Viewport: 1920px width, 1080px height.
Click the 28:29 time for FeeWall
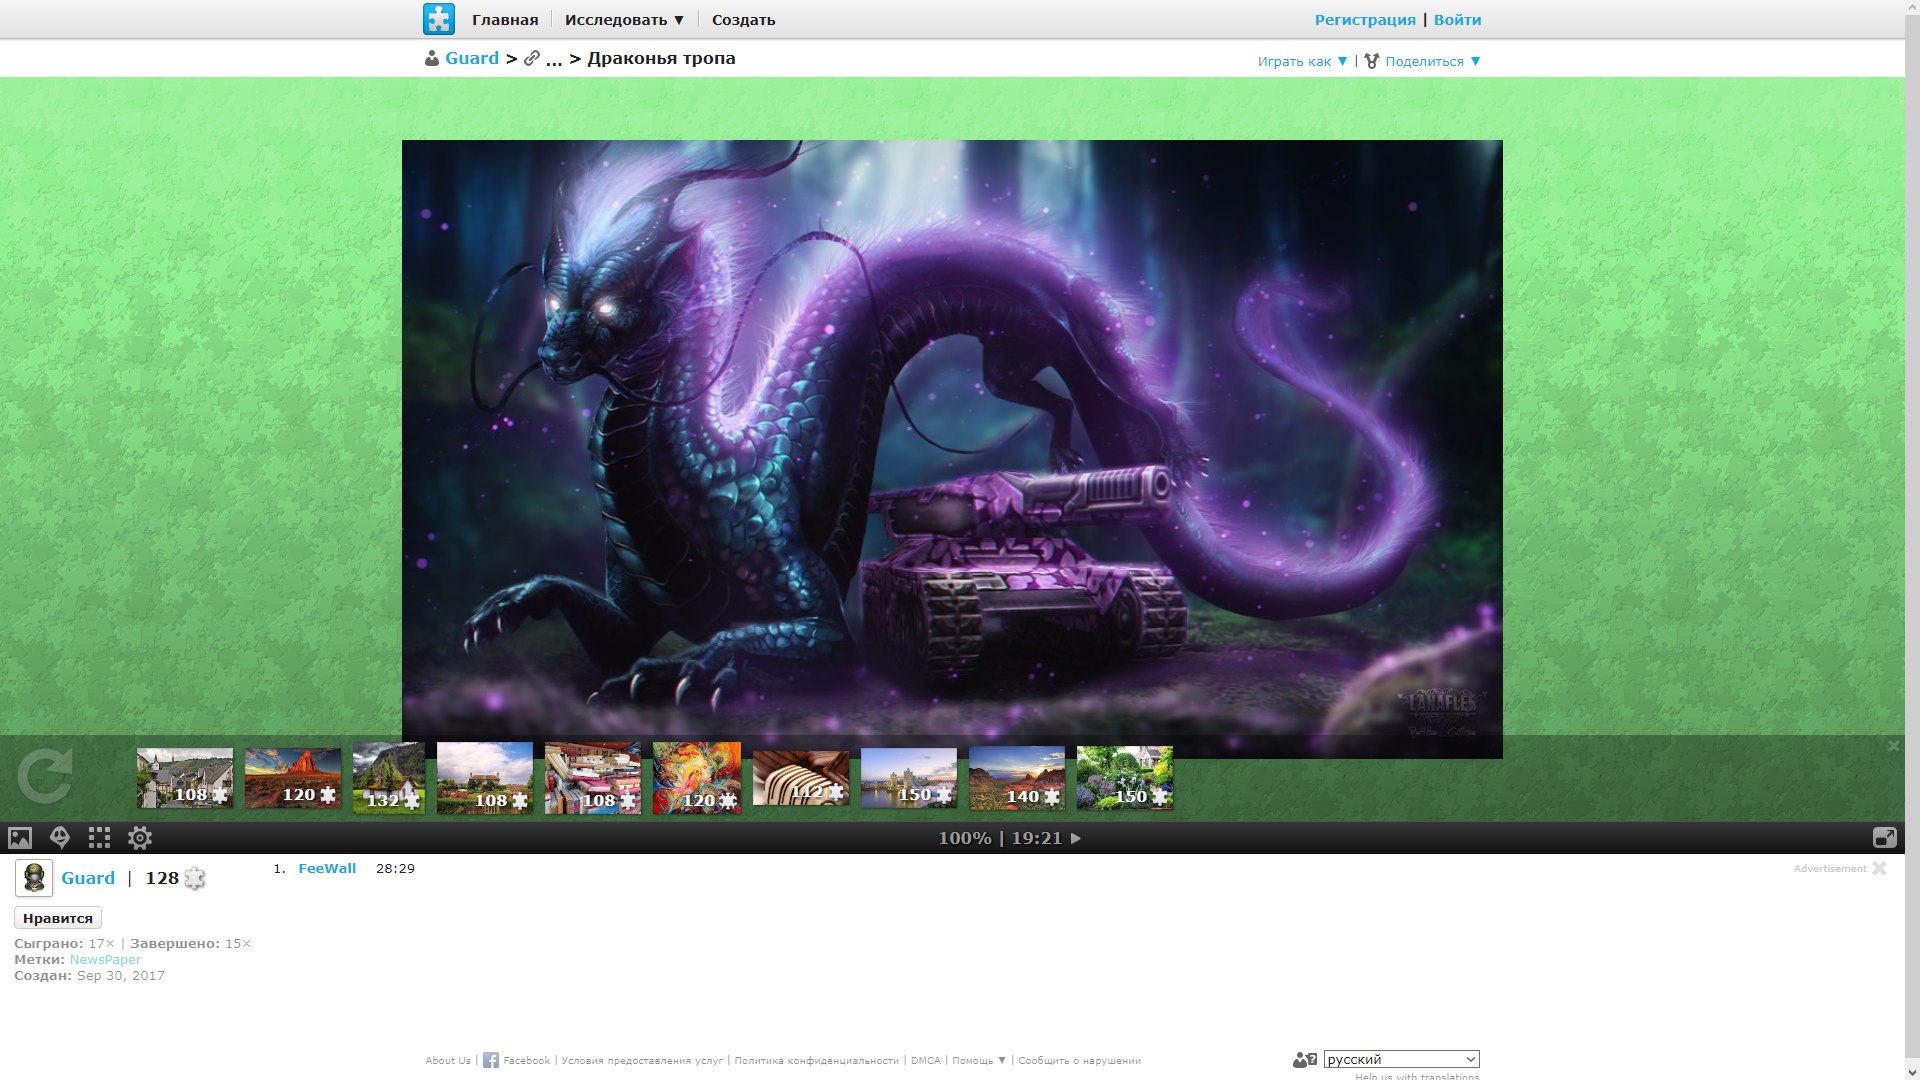pos(395,868)
